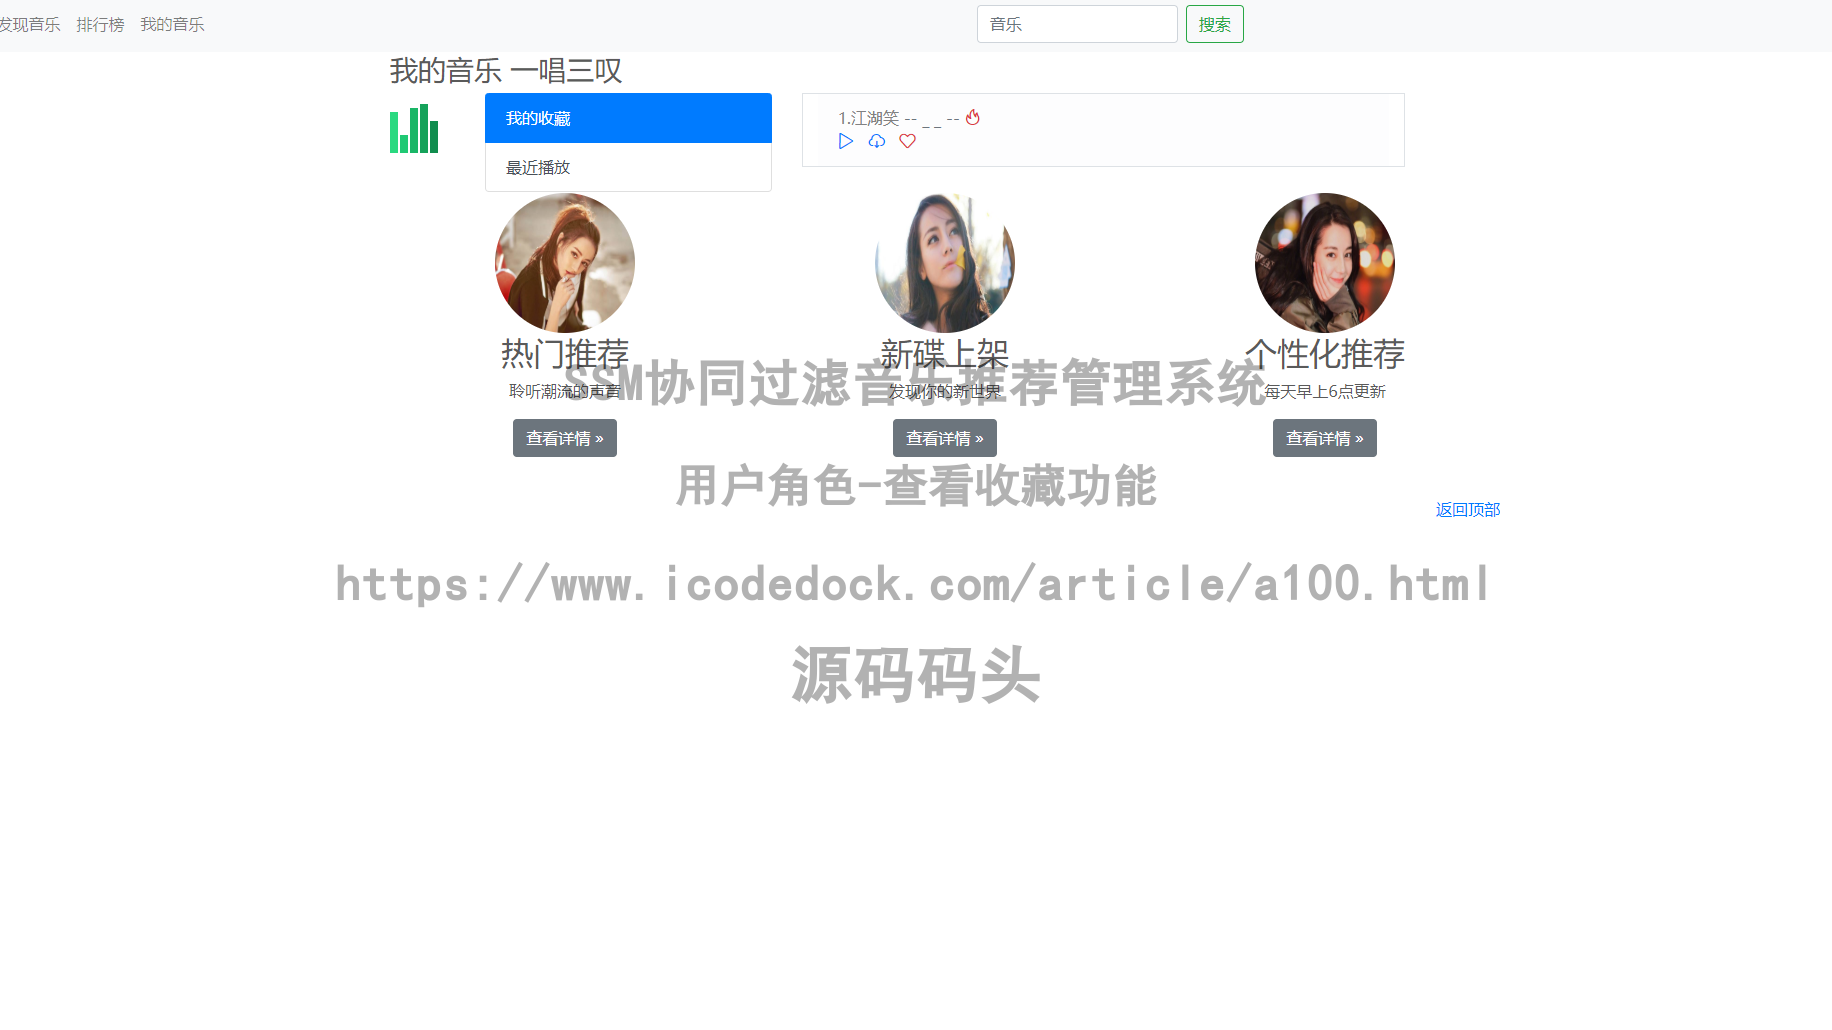Click the flame hot icon beside 江湖笑
Viewport: 1832px width, 1030px height.
973,118
